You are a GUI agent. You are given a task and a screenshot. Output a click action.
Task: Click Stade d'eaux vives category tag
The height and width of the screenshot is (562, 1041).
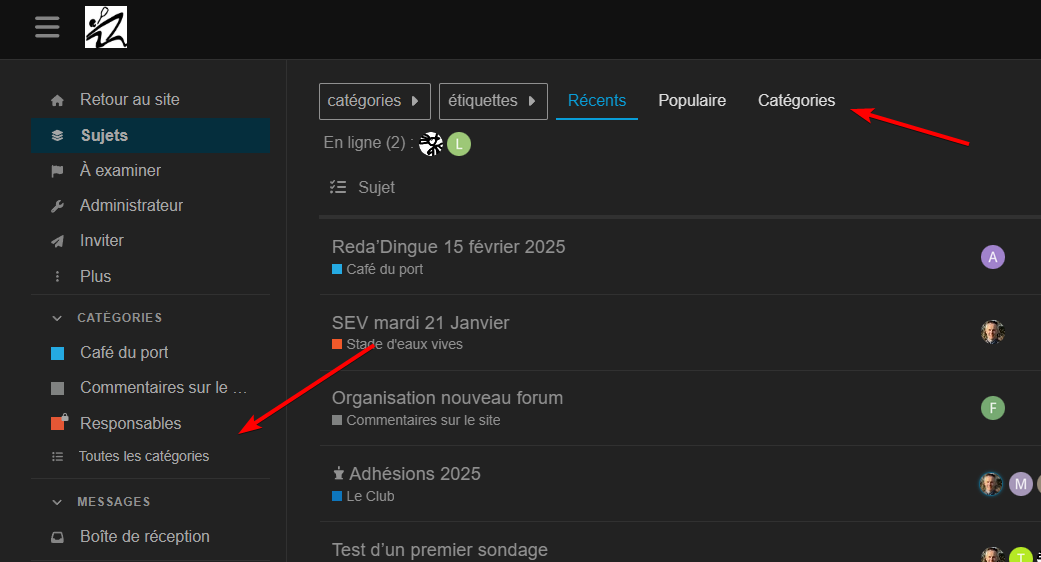pos(398,344)
